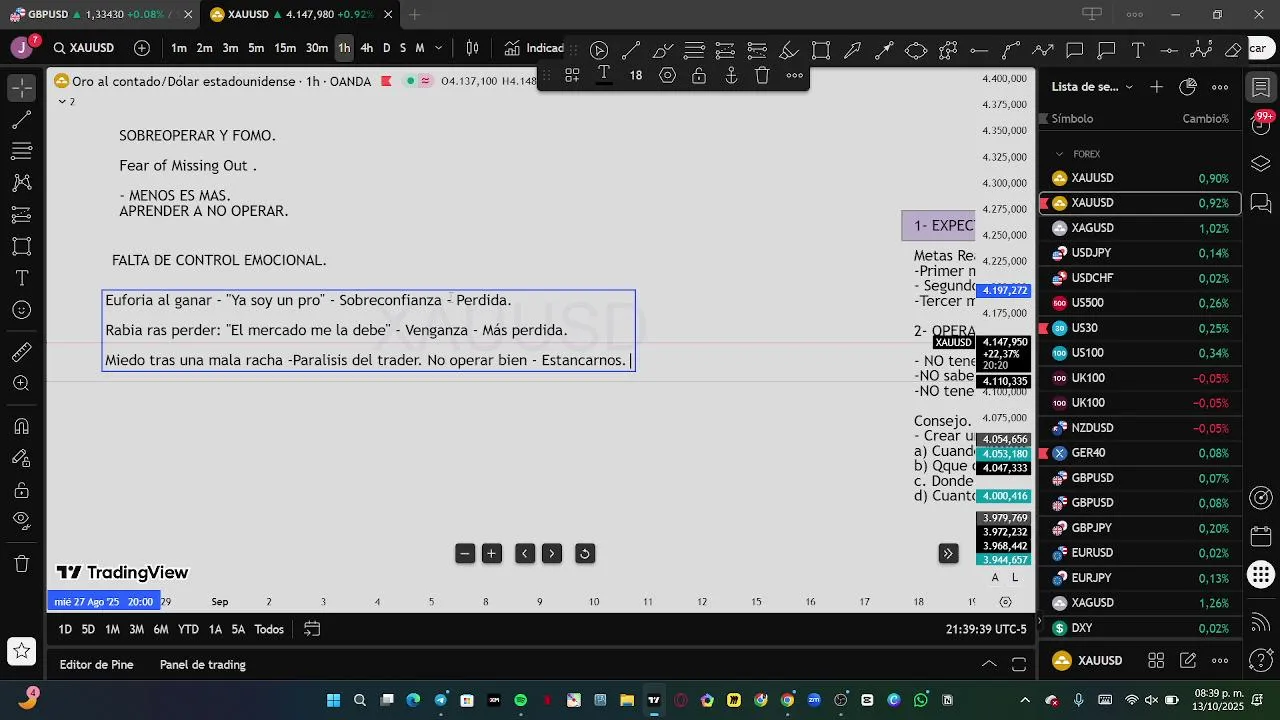Open text drawing settings hexagon icon
The height and width of the screenshot is (720, 1280).
tap(667, 75)
